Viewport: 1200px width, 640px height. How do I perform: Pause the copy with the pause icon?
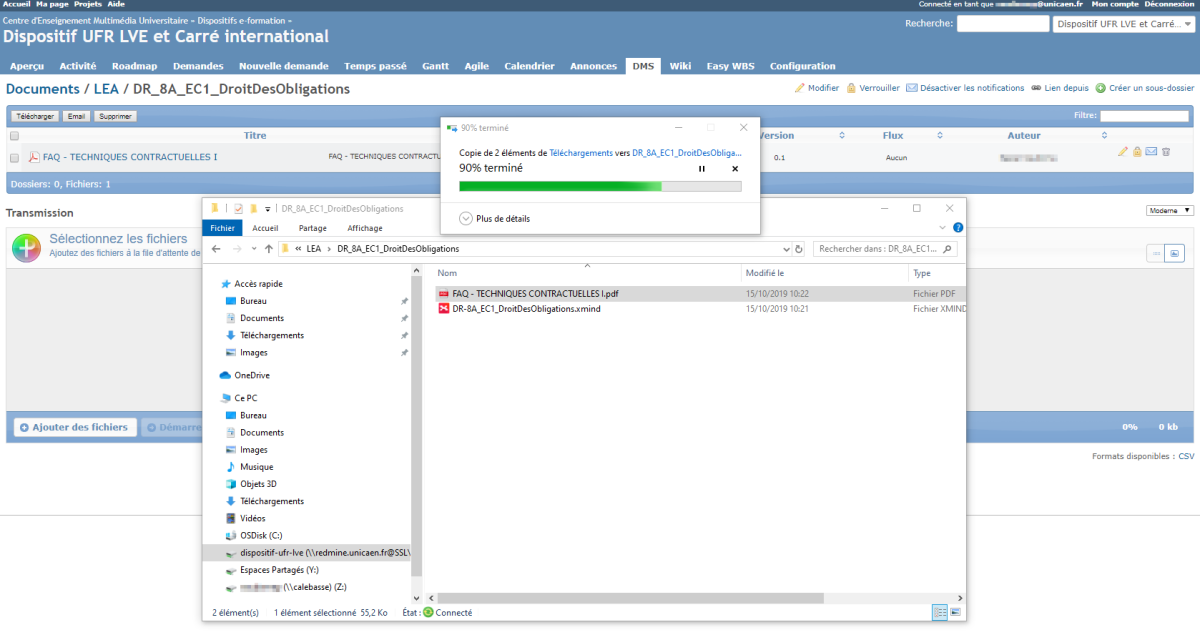click(702, 169)
